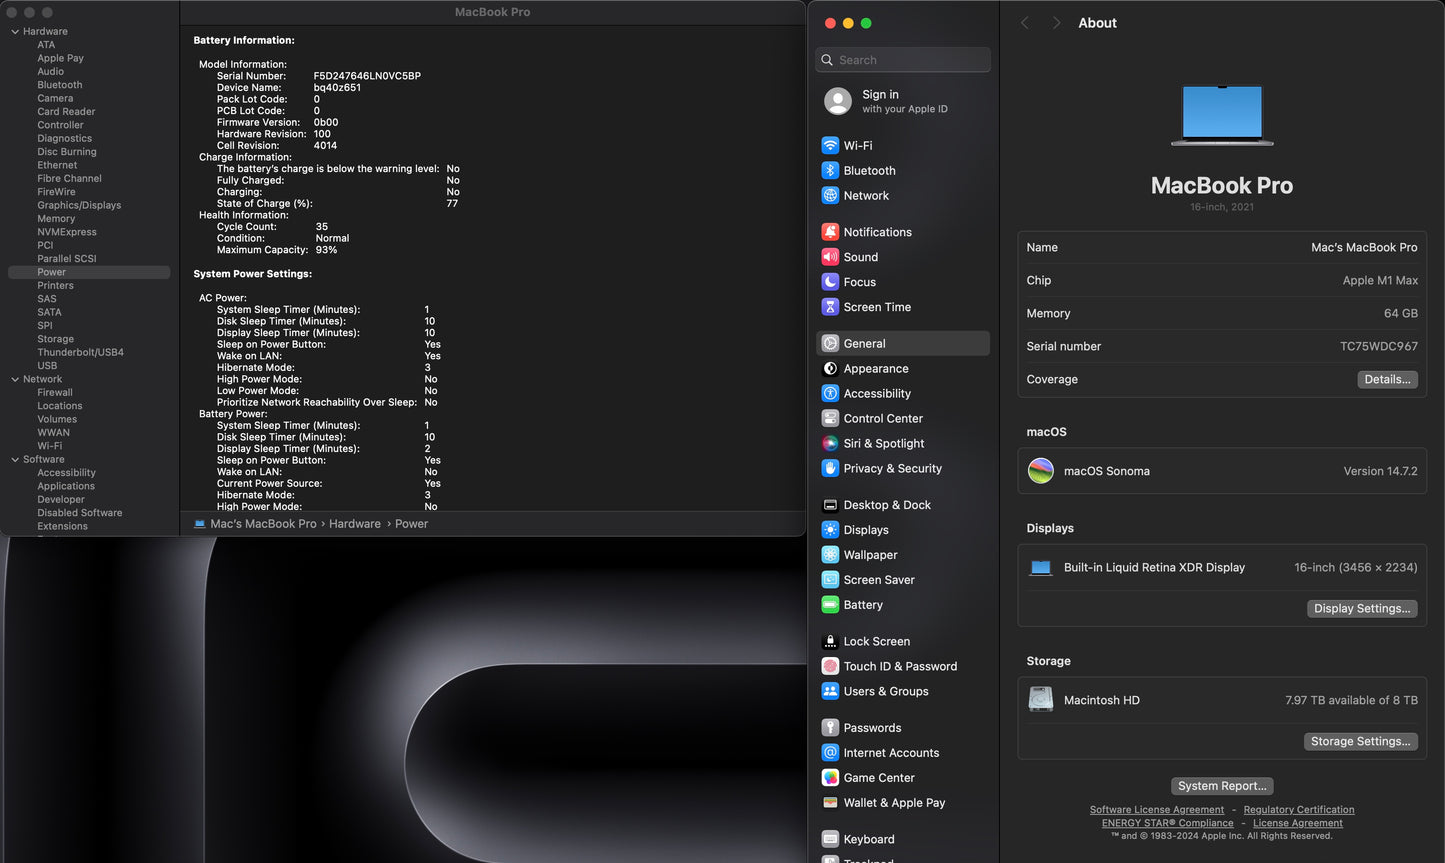The width and height of the screenshot is (1445, 863).
Task: Click the Screen Saver icon
Action: point(830,579)
